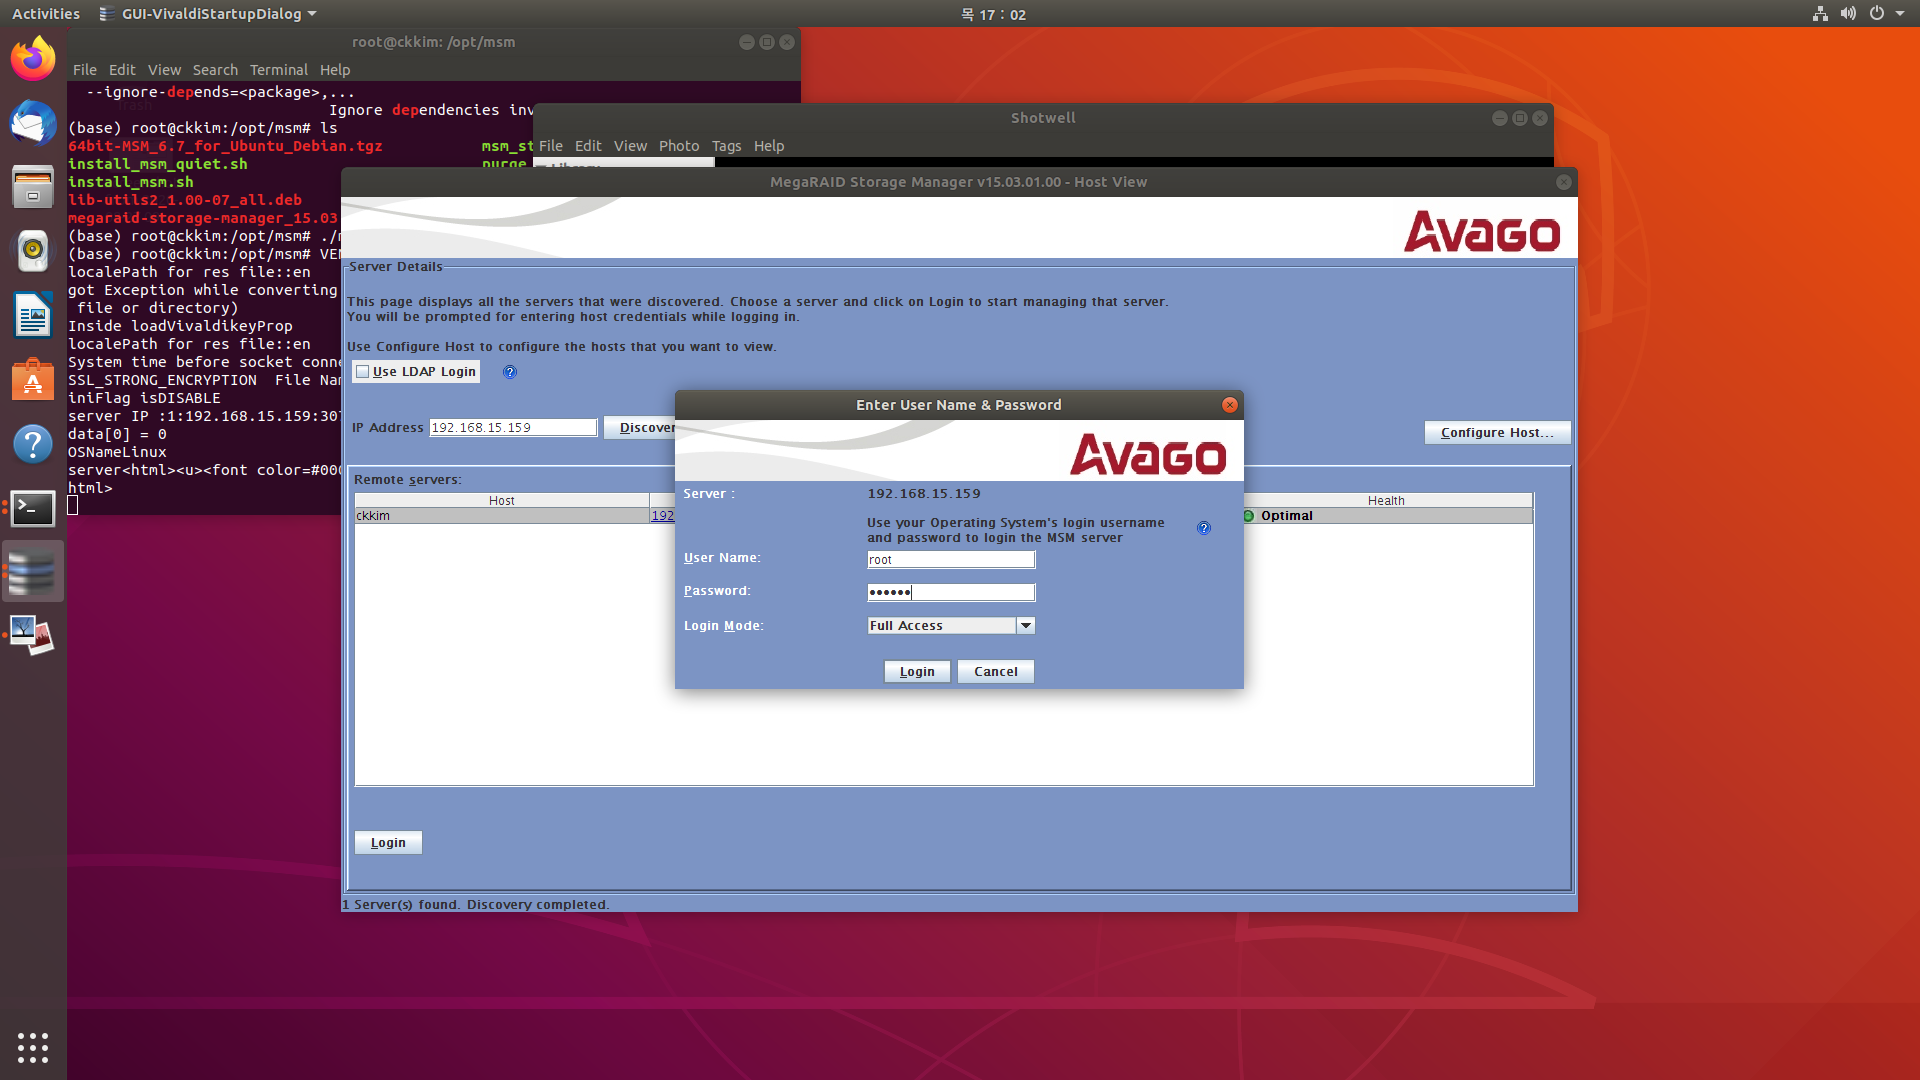The height and width of the screenshot is (1080, 1920).
Task: Click help icon next to Use LDAP Login
Action: click(x=510, y=372)
